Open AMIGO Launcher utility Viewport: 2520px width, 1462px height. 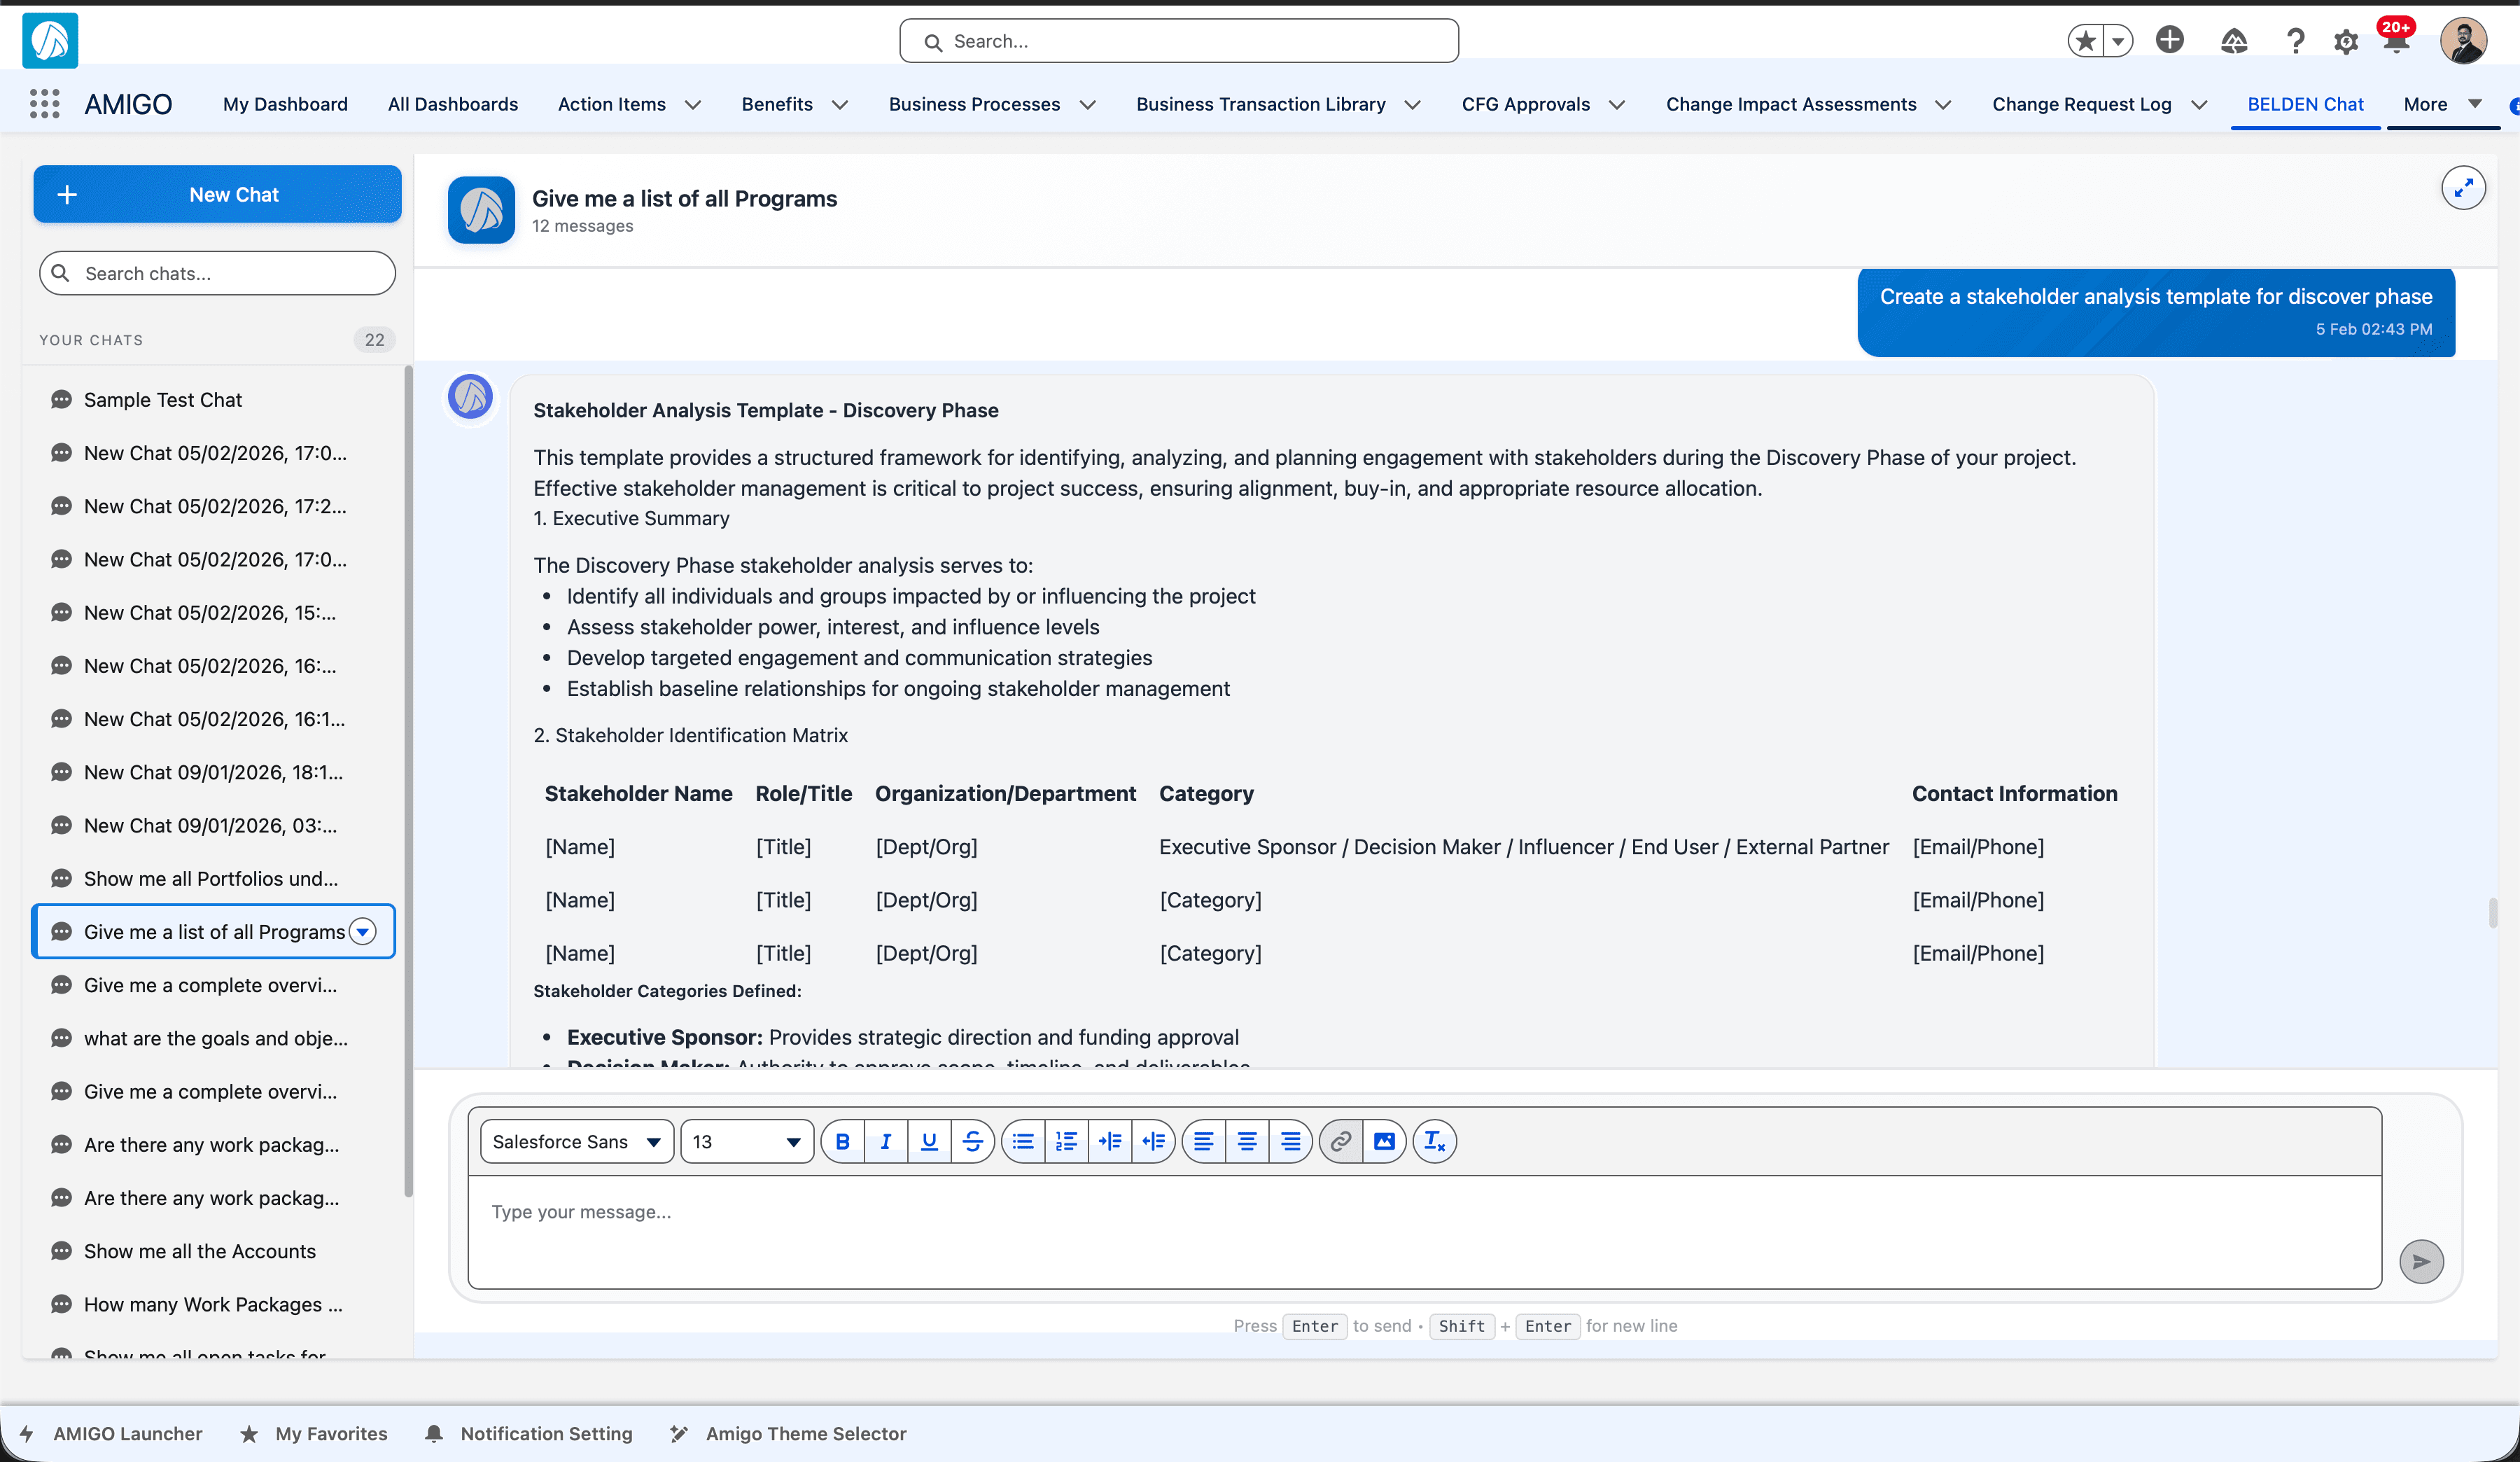[x=112, y=1433]
